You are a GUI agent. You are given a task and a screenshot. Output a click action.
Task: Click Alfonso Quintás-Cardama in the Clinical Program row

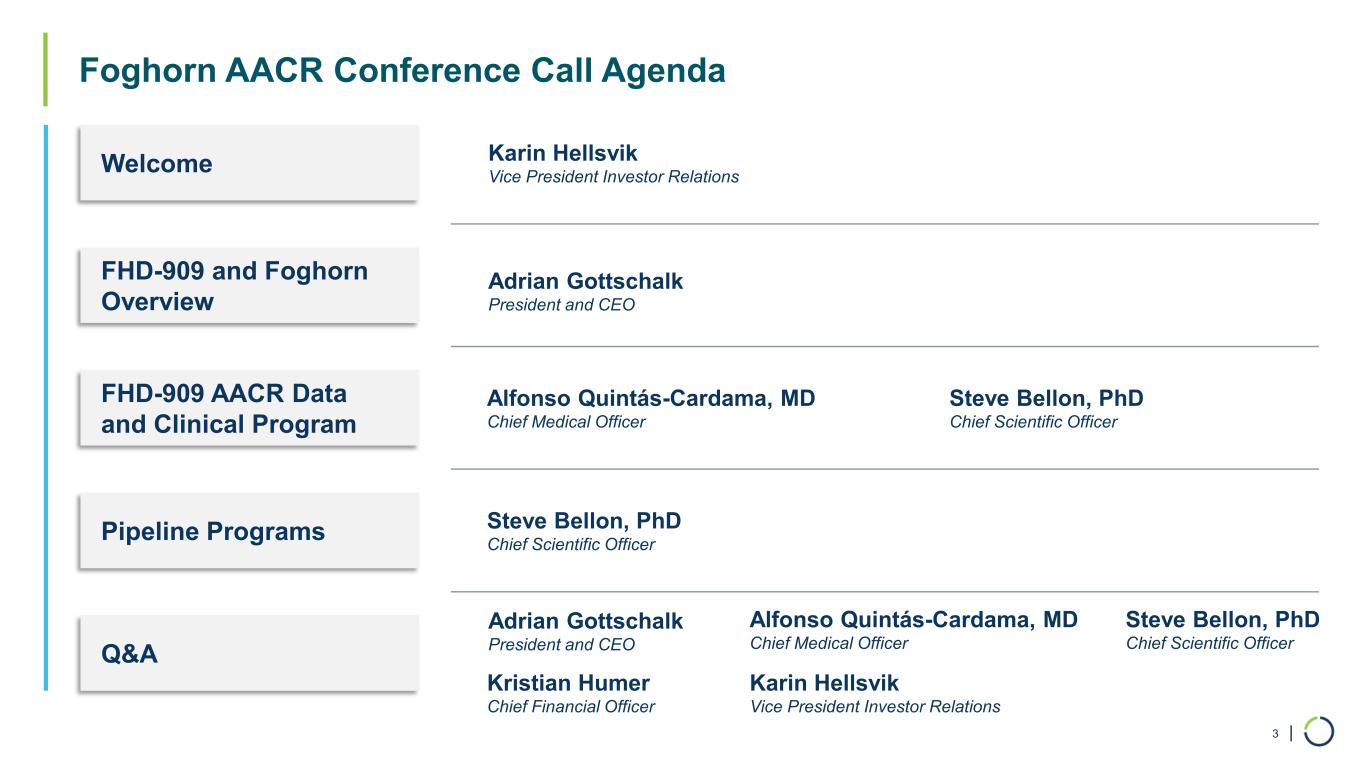(x=651, y=399)
